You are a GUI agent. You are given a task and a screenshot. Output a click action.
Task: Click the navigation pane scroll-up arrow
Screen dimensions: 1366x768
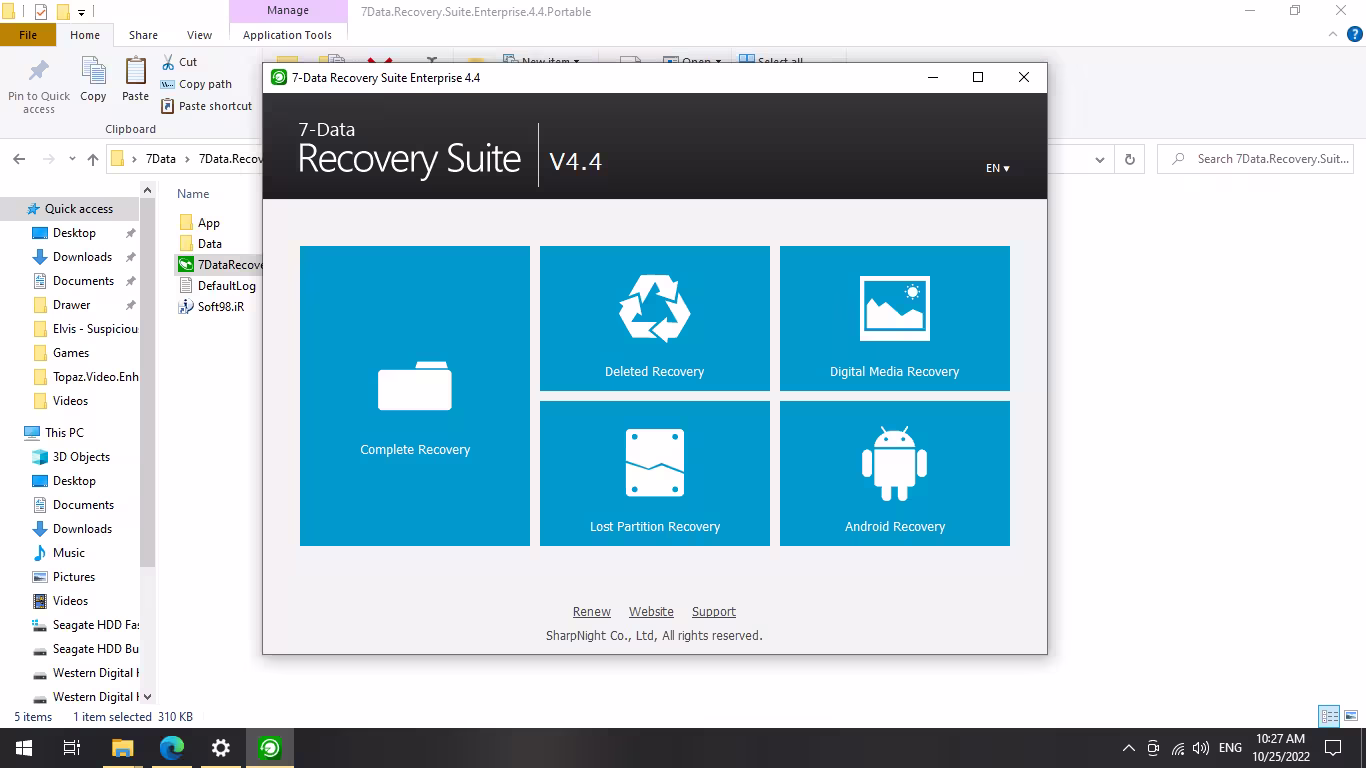pos(148,190)
